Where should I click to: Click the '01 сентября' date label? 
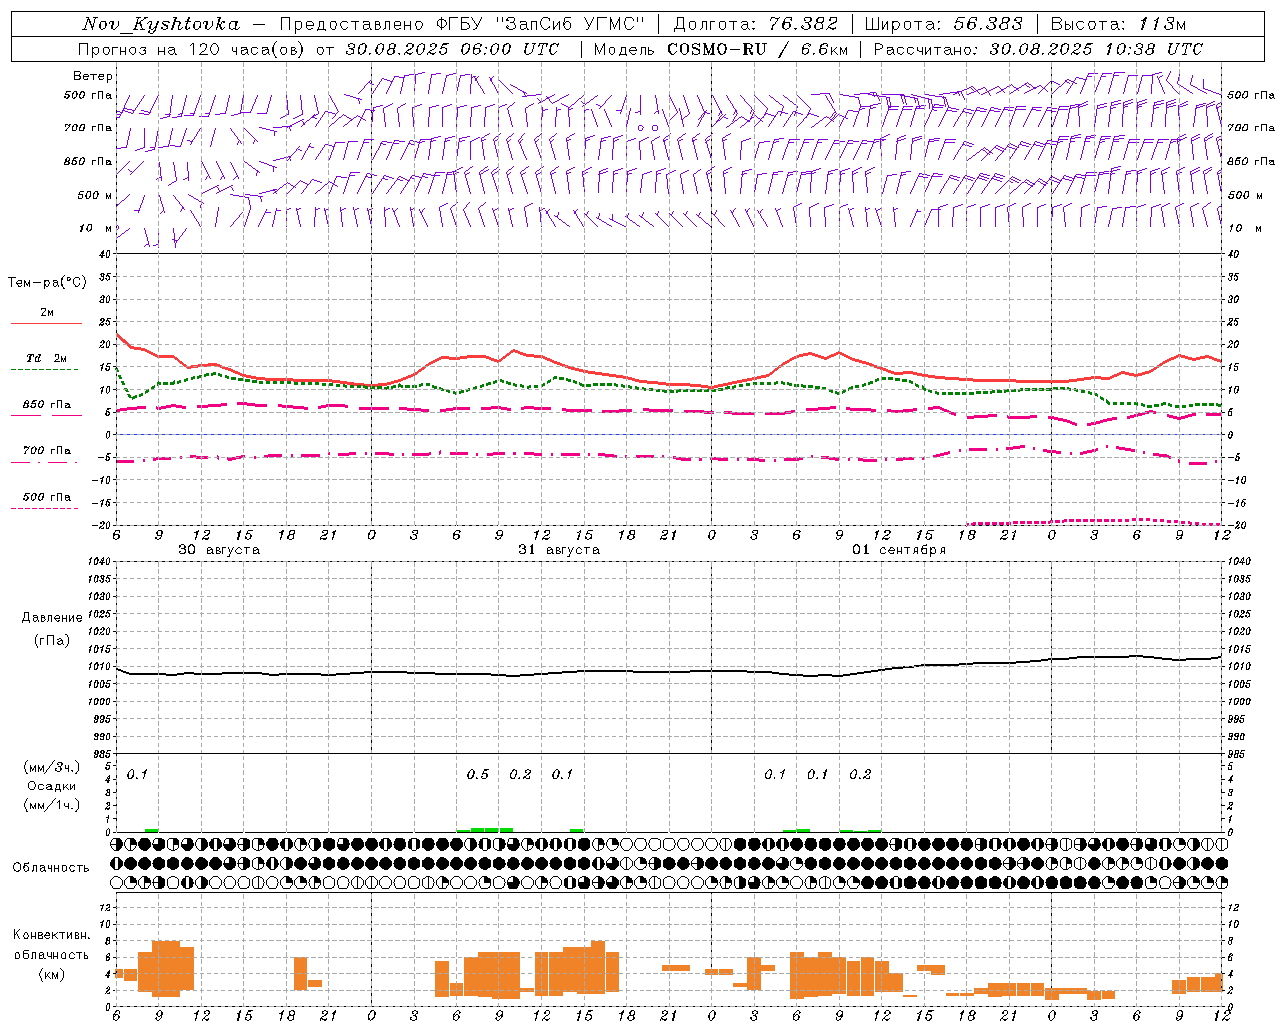899,550
